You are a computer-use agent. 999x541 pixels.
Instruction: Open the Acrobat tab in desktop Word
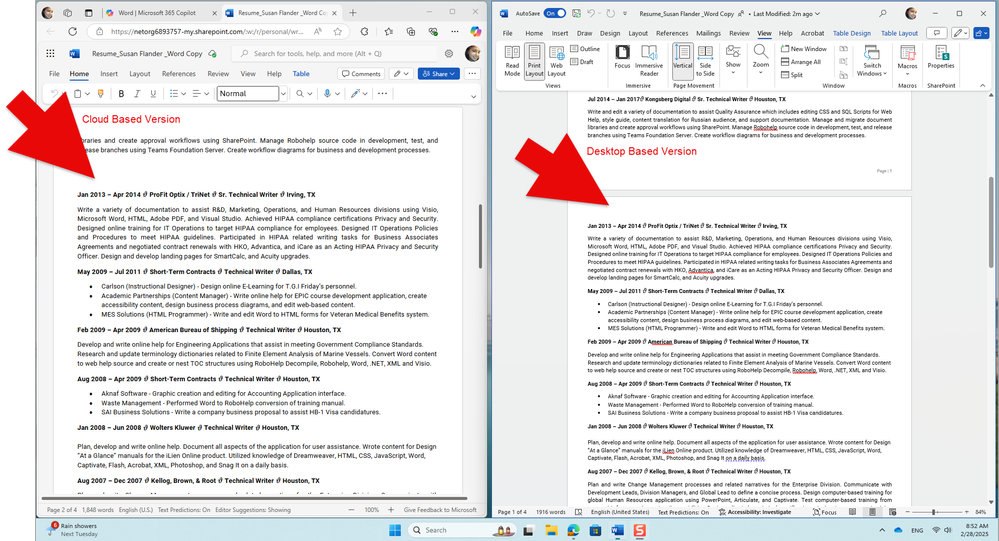click(x=812, y=33)
